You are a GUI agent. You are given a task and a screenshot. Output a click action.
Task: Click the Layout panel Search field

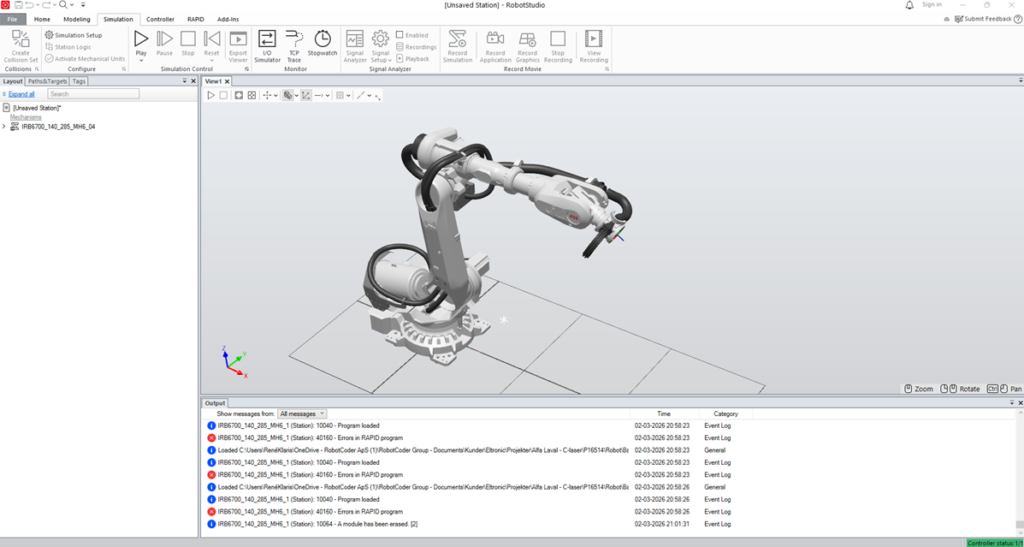click(93, 94)
